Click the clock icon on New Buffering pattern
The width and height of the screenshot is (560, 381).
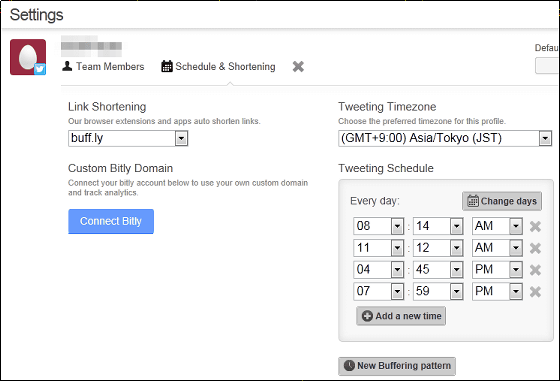pos(349,366)
